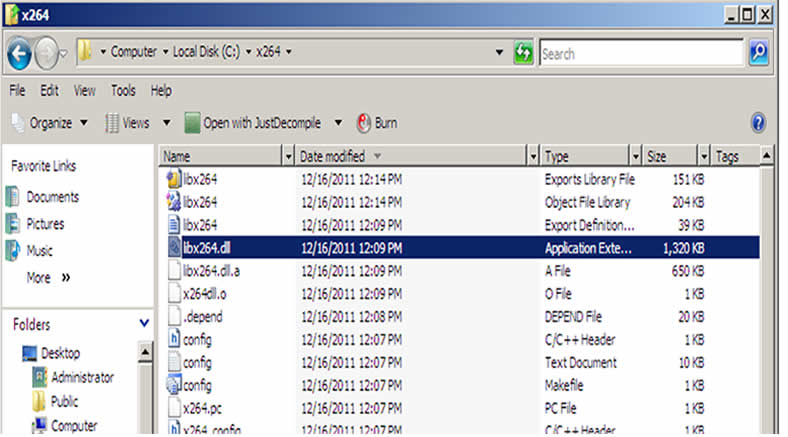Sort by the Type column header

(584, 156)
